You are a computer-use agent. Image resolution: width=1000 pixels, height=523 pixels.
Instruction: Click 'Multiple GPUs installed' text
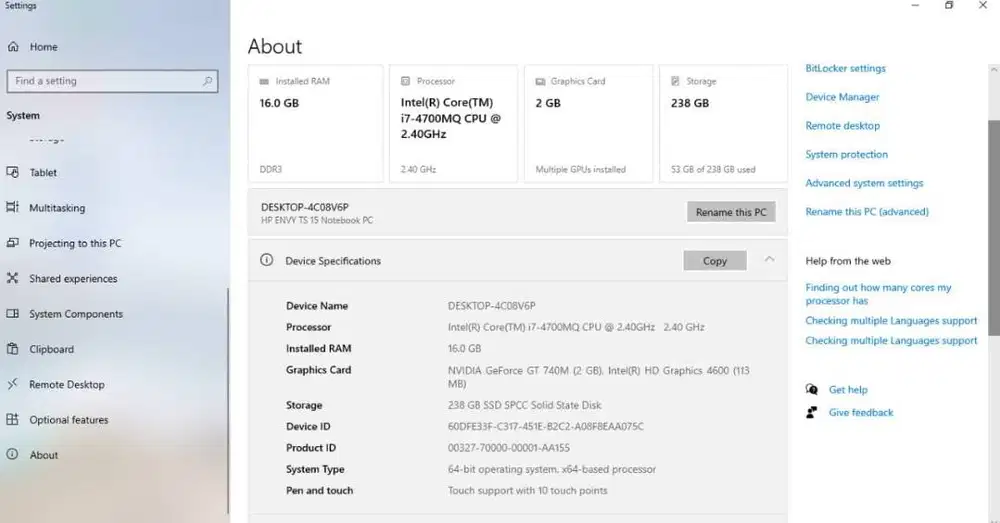pyautogui.click(x=580, y=170)
